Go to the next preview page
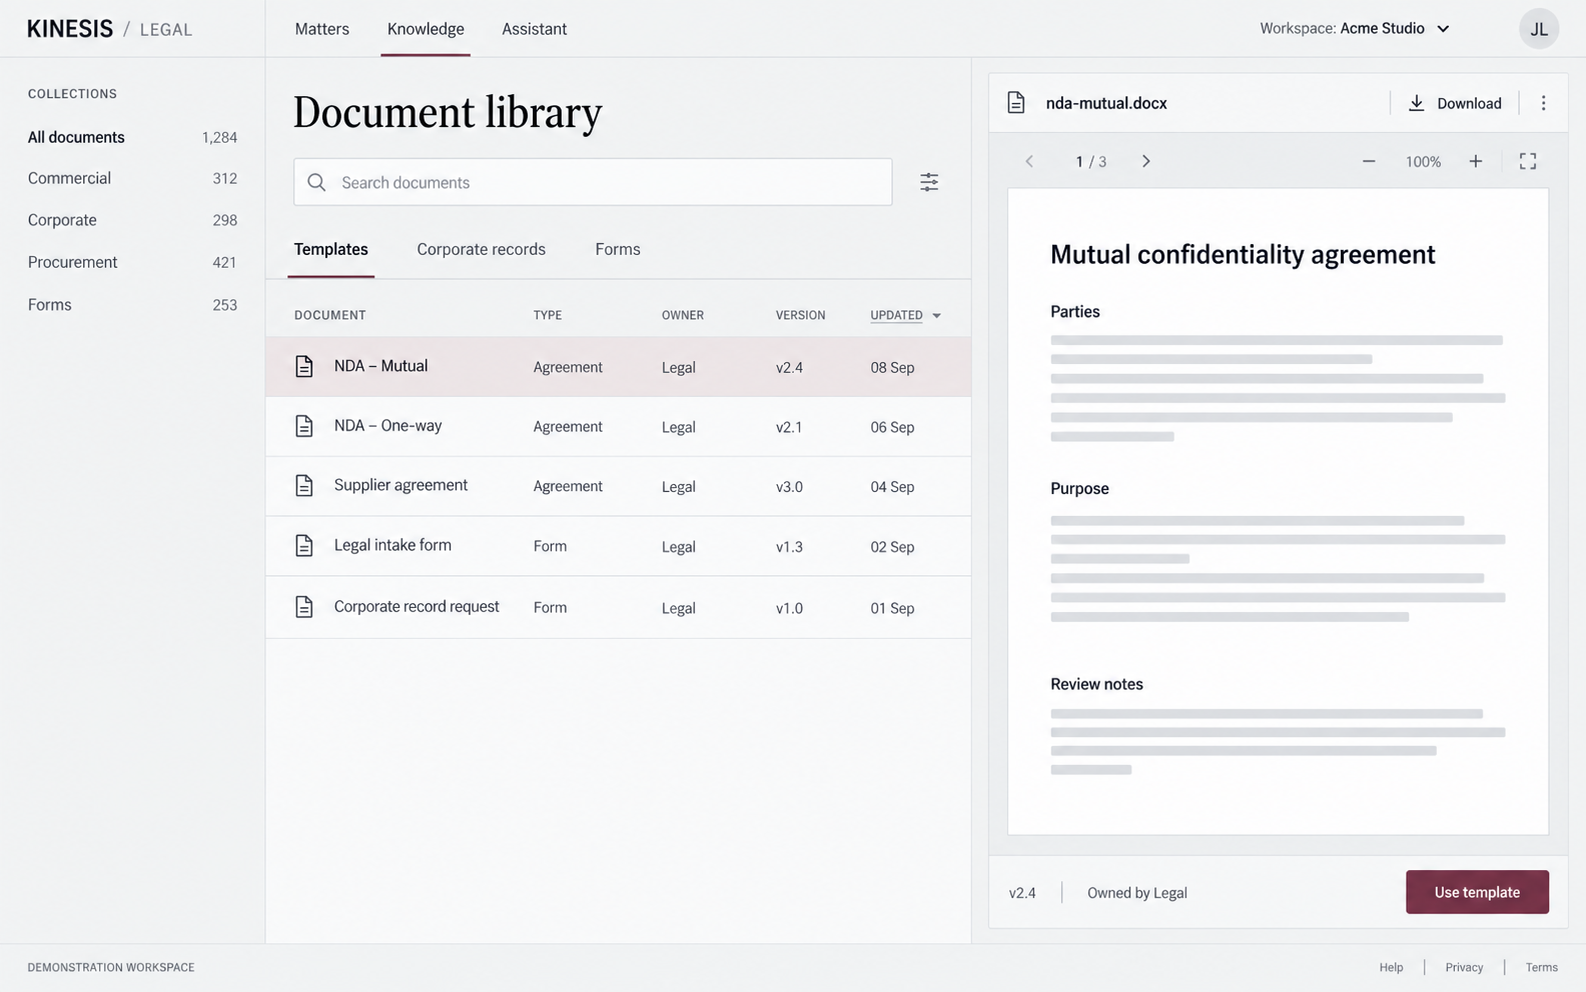The height and width of the screenshot is (992, 1586). click(x=1146, y=161)
